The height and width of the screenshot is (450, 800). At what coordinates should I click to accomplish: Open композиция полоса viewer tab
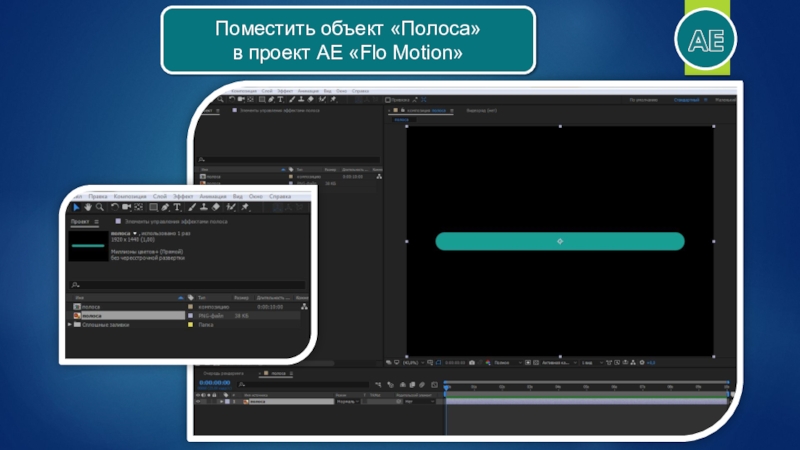[427, 110]
